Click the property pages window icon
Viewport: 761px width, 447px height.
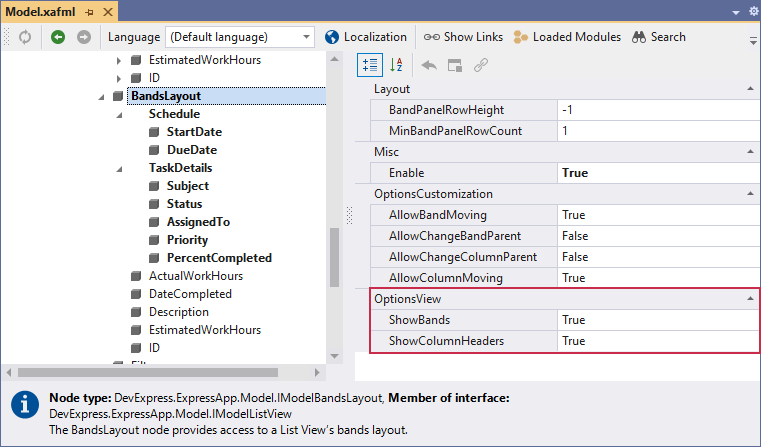tap(455, 65)
